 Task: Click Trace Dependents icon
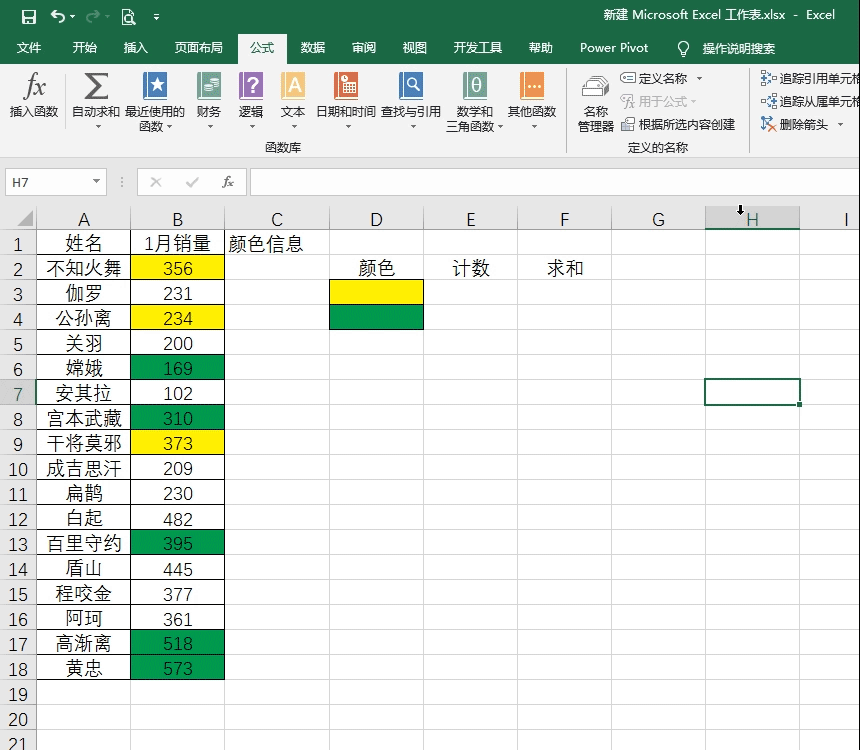tap(768, 101)
